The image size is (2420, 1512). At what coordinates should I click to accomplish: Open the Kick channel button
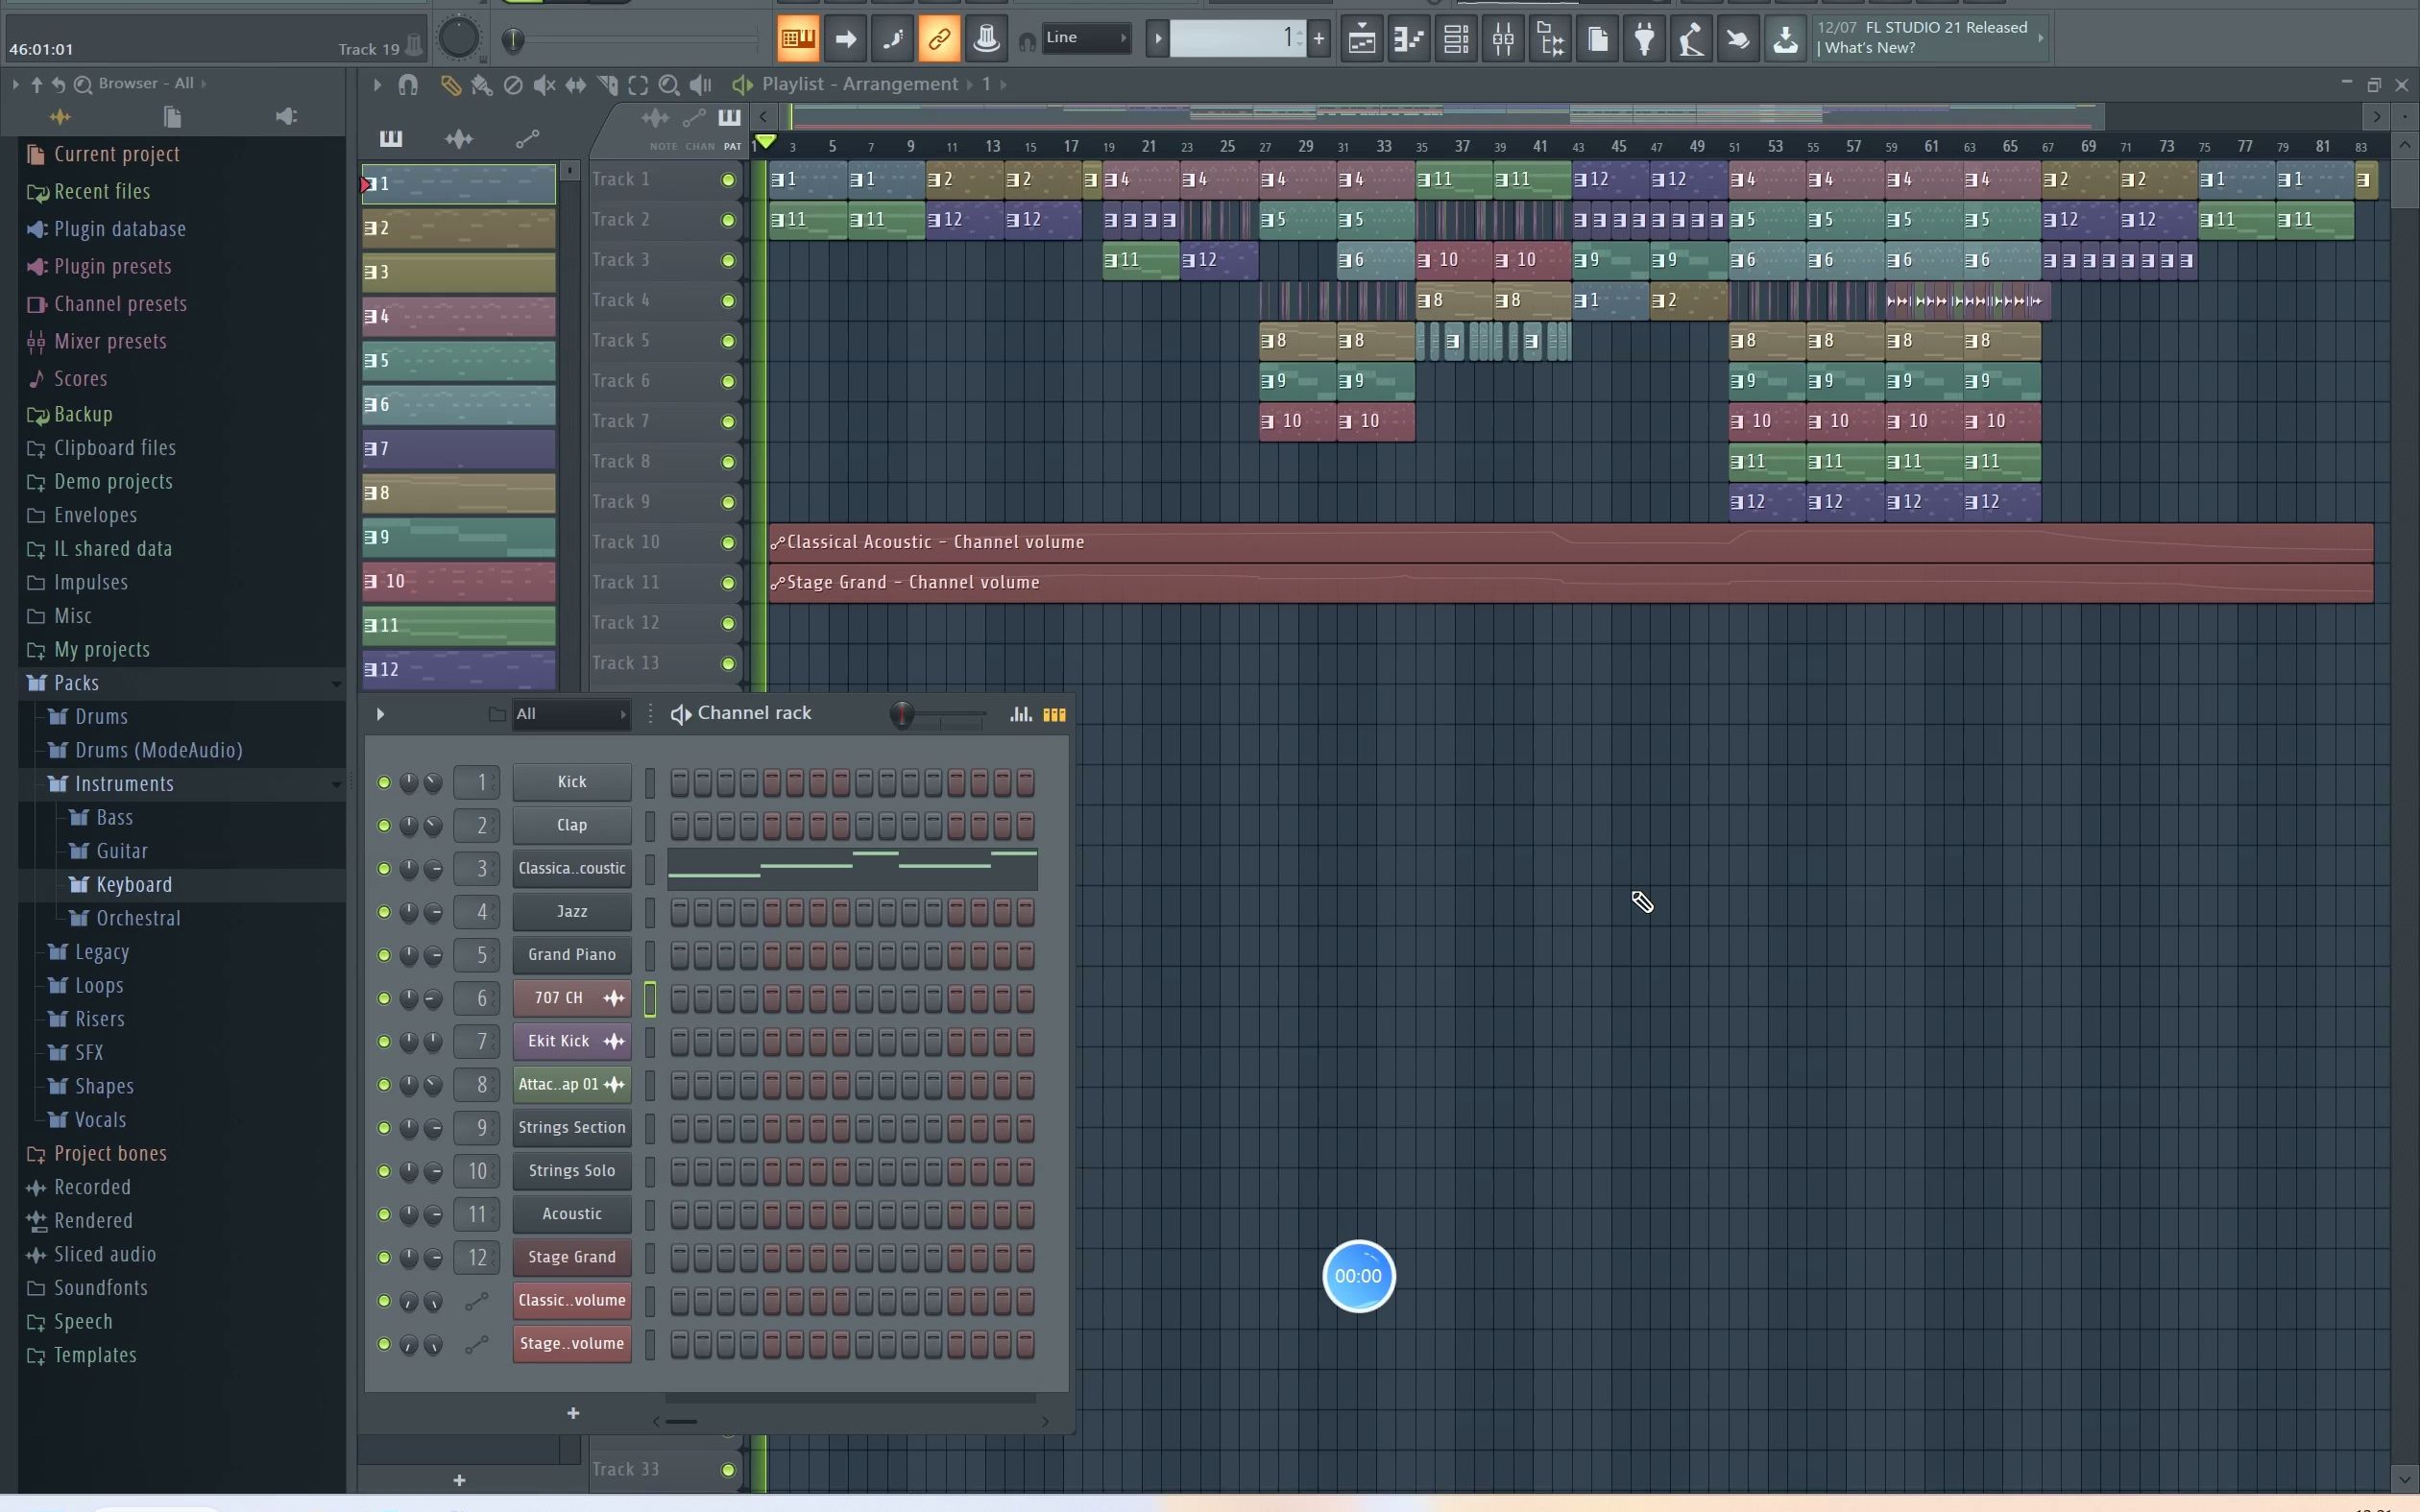pos(572,782)
